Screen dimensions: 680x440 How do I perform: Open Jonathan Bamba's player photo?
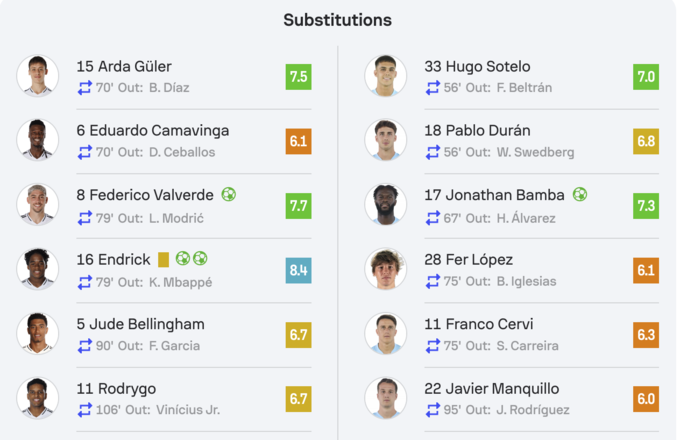[386, 205]
